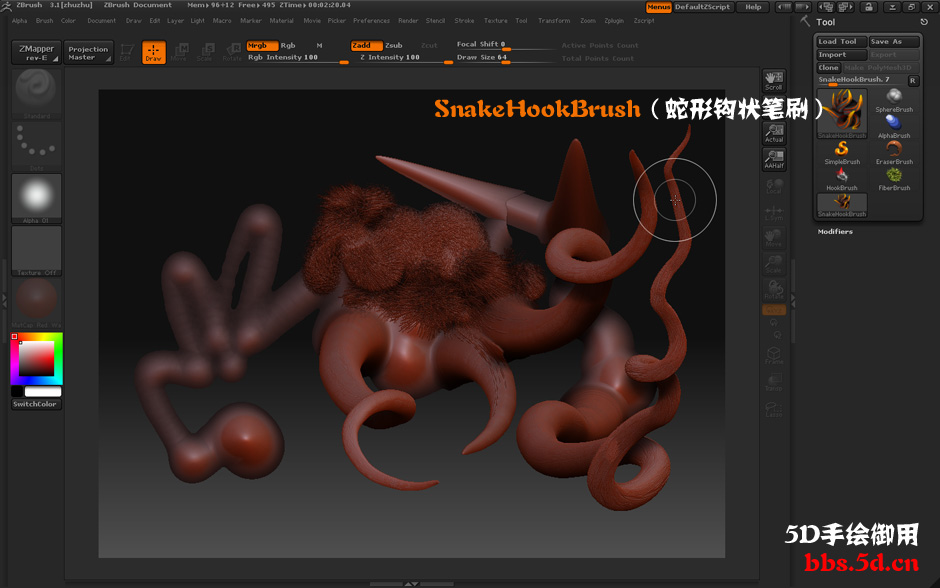Open the Texture Off selector
The image size is (940, 588).
[37, 251]
